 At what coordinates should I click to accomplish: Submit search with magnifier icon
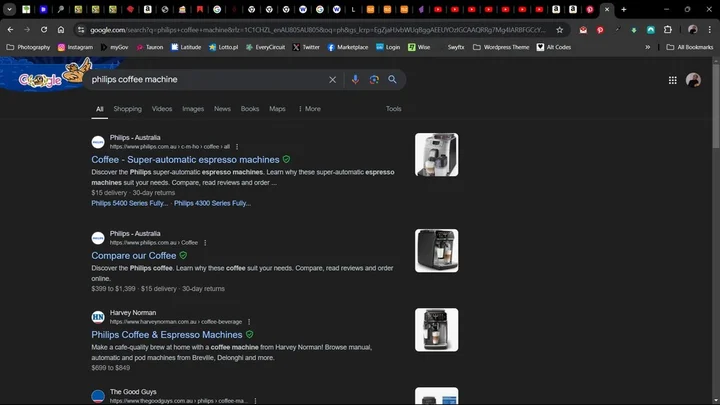[392, 79]
